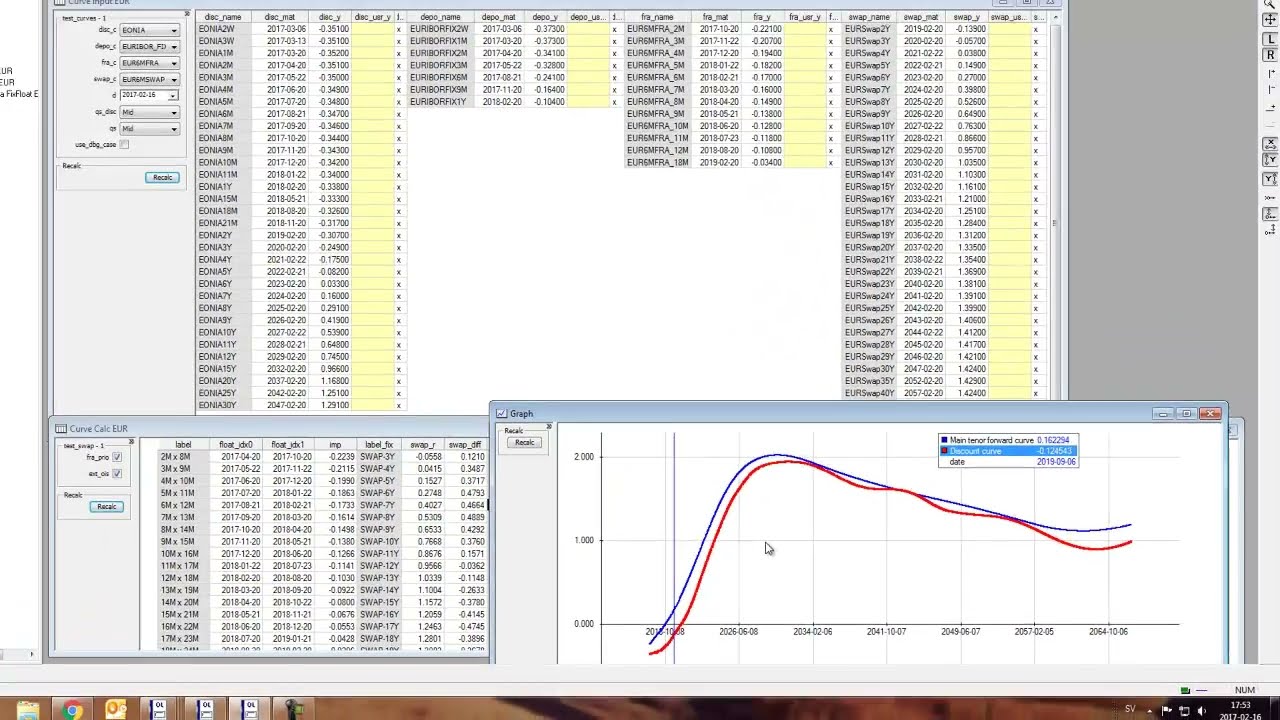Image resolution: width=1280 pixels, height=720 pixels.
Task: Click the blue Main tenor forward swatch
Action: click(x=944, y=440)
